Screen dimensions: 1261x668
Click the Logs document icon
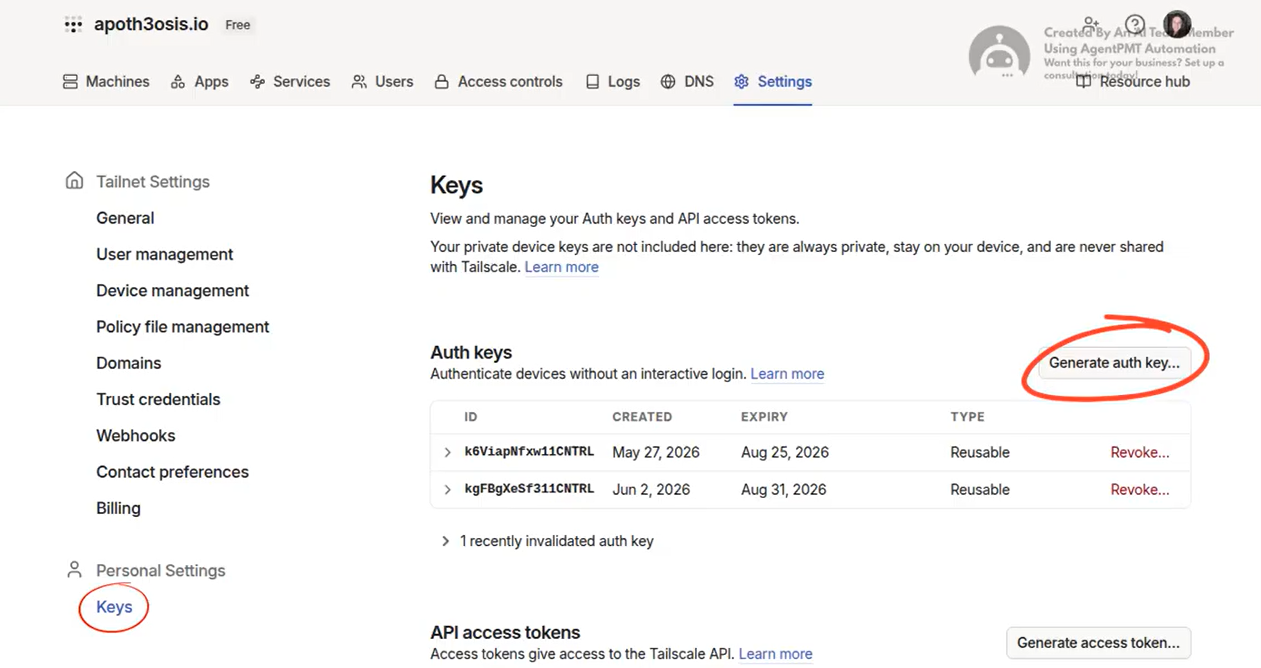click(592, 82)
